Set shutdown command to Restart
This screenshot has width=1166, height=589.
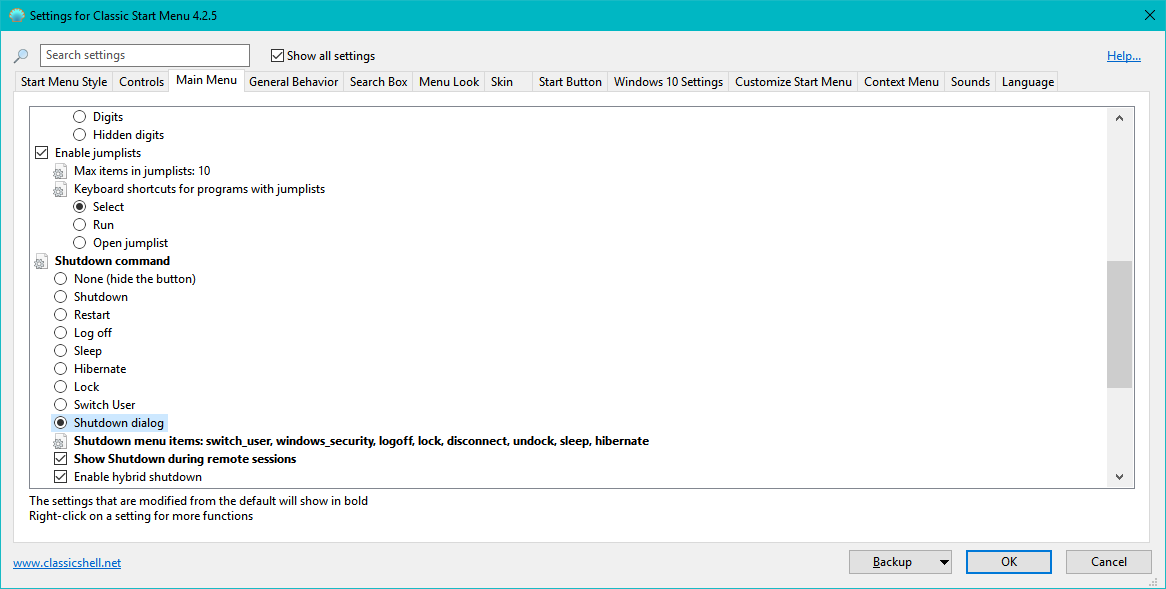61,315
